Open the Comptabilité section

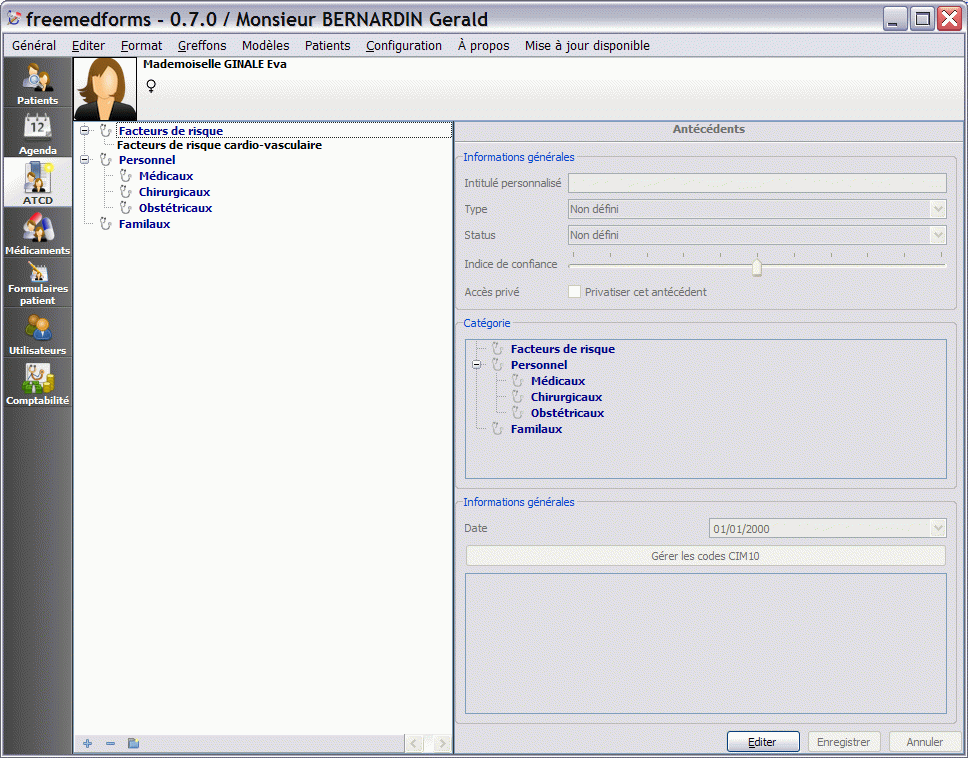point(38,383)
